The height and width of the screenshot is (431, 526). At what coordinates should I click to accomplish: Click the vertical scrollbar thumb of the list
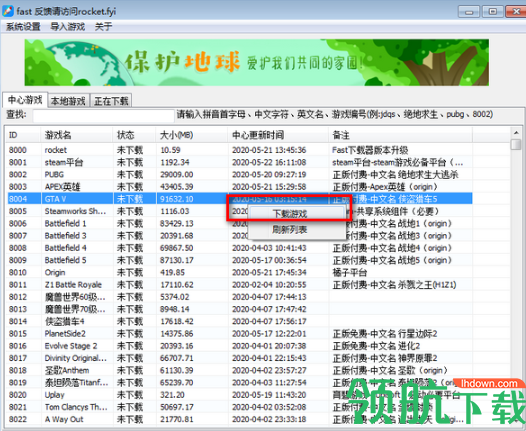516,145
